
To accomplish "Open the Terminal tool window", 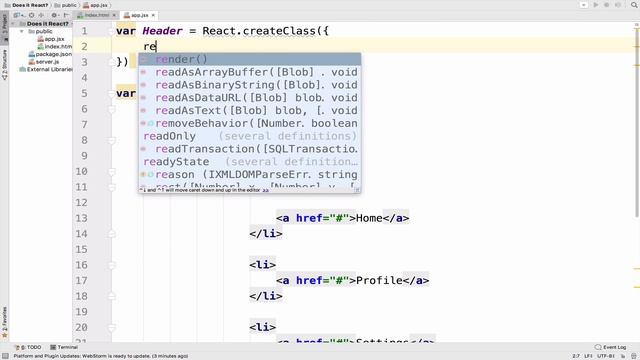I will pyautogui.click(x=64, y=347).
